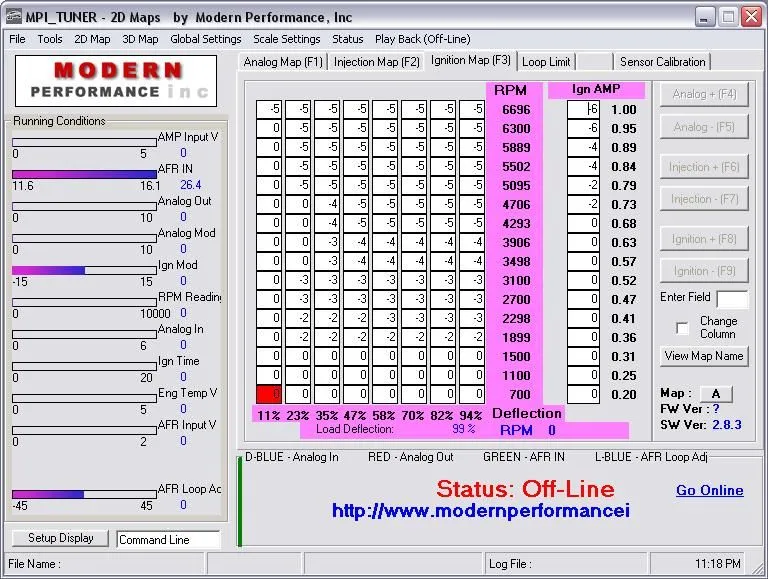Click the Command Line input field
The width and height of the screenshot is (768, 579).
coord(169,540)
